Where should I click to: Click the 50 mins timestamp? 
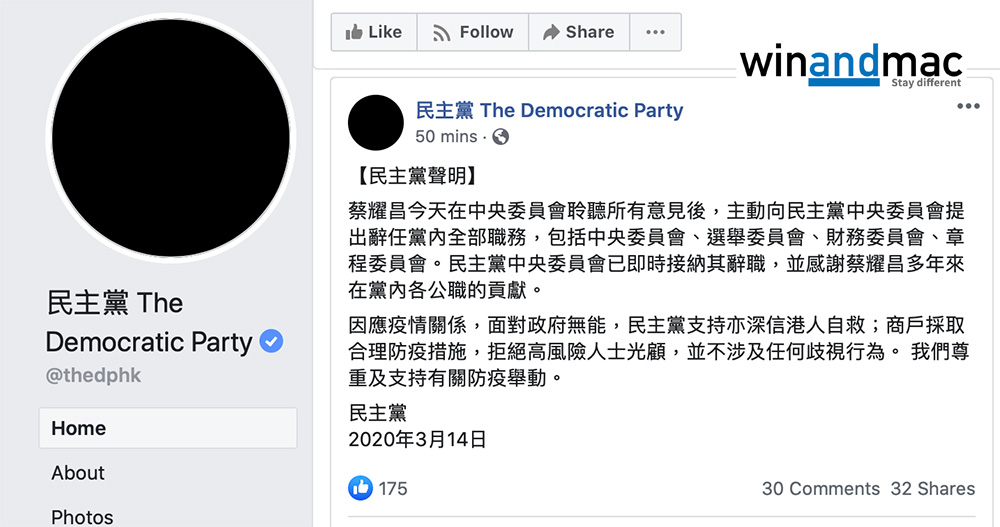[x=447, y=136]
